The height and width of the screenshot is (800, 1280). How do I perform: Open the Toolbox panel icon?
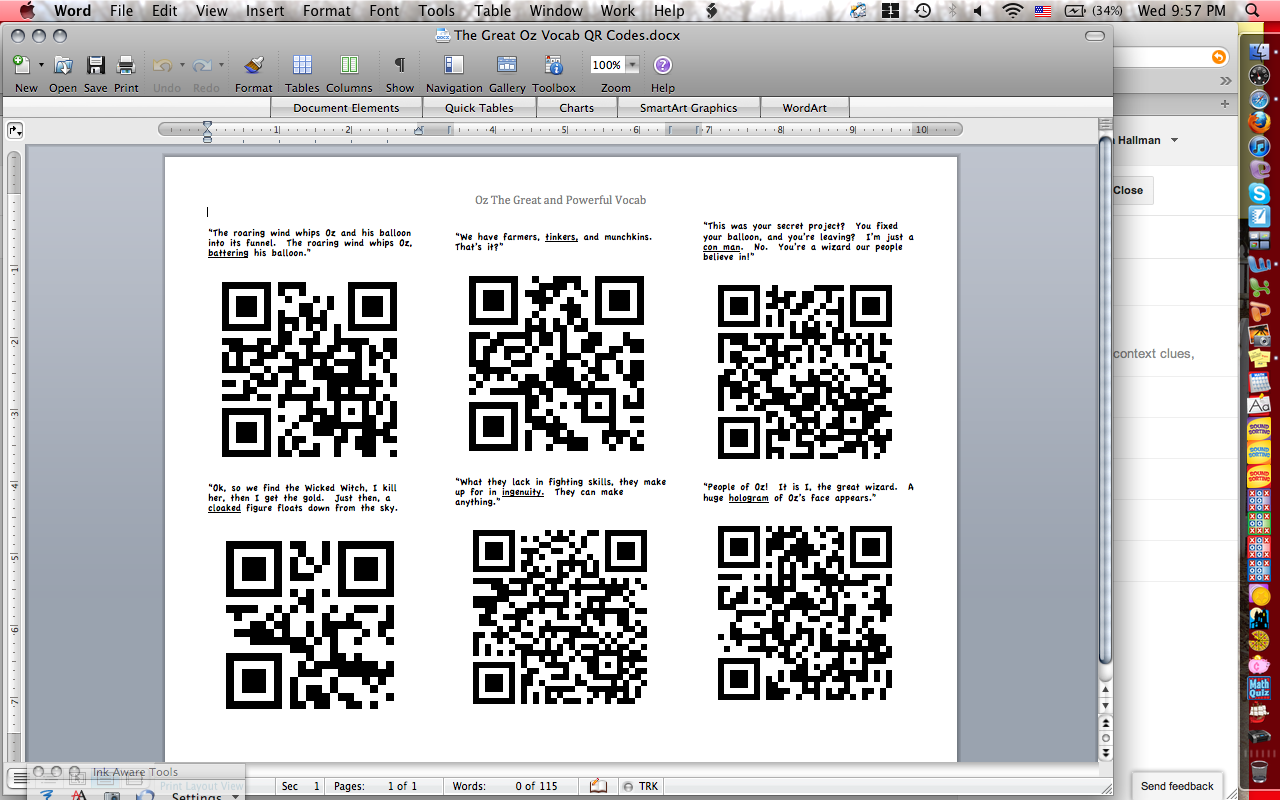coord(553,64)
